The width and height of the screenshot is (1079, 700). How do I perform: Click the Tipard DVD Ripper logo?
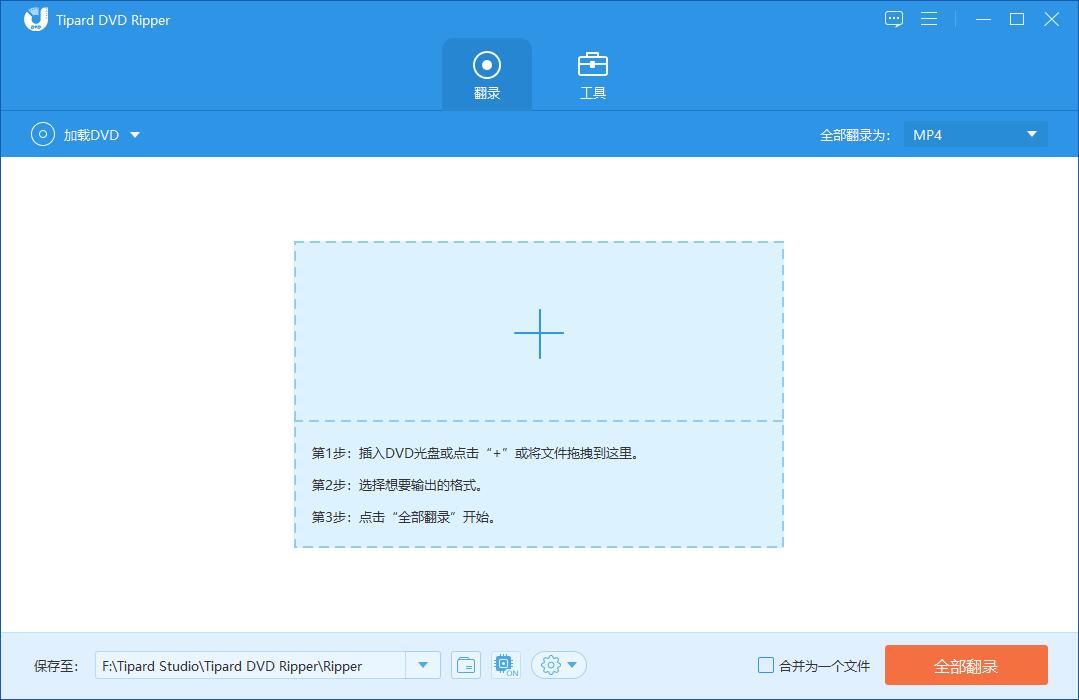point(36,19)
